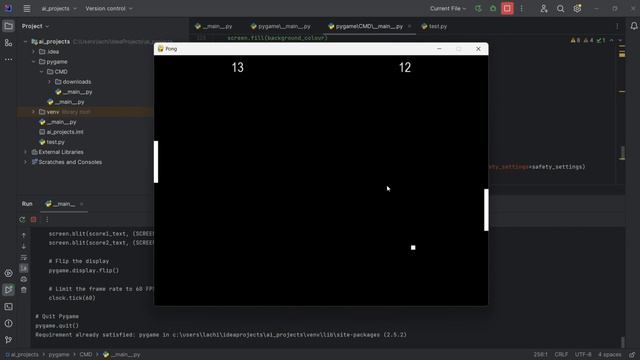Close the pygame\CMD\__main__.py tab
Screen dimensions: 640x360
point(409,26)
